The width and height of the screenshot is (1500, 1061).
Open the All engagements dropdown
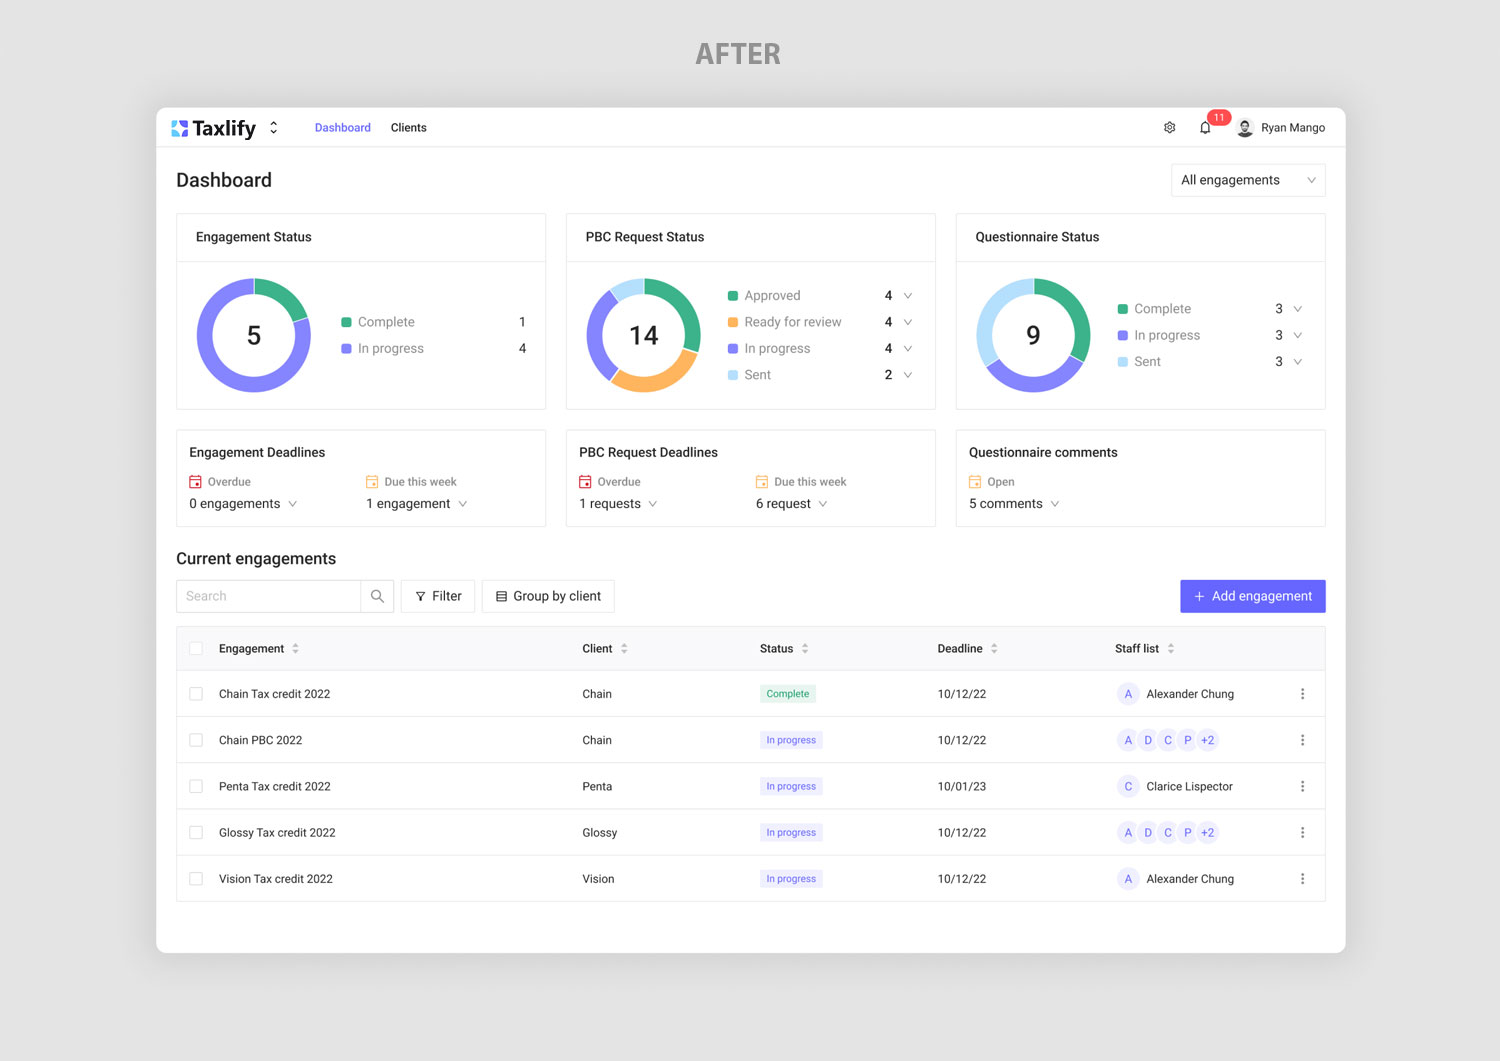pyautogui.click(x=1247, y=180)
